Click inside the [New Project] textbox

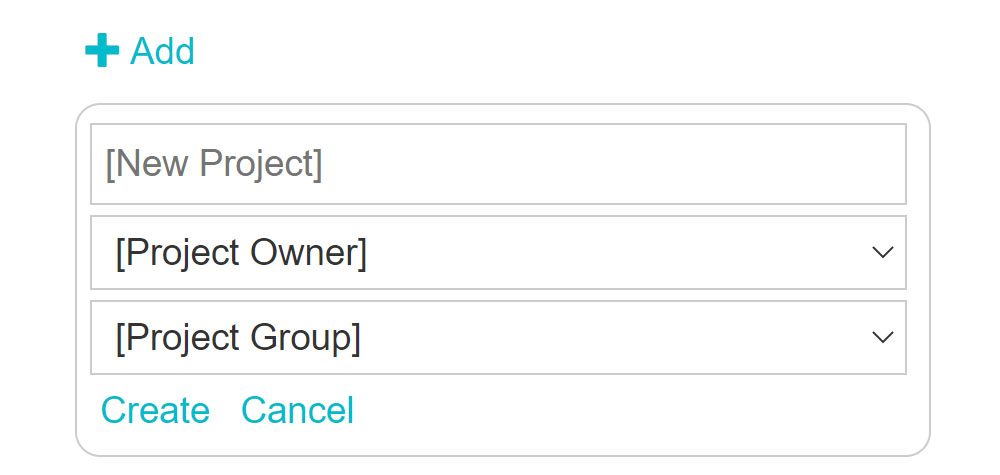coord(498,164)
